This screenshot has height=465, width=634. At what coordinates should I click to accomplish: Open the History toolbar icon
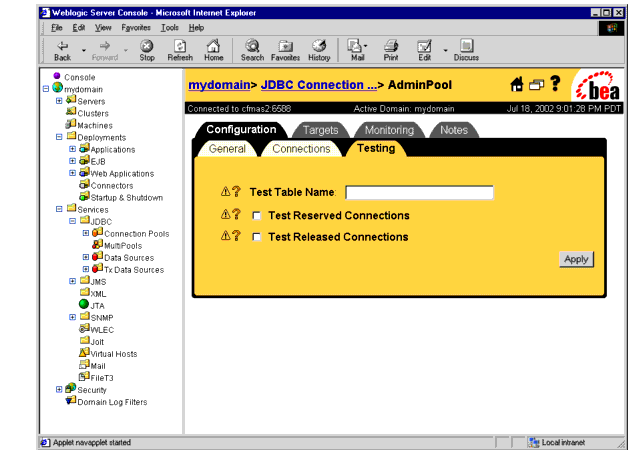(x=319, y=51)
